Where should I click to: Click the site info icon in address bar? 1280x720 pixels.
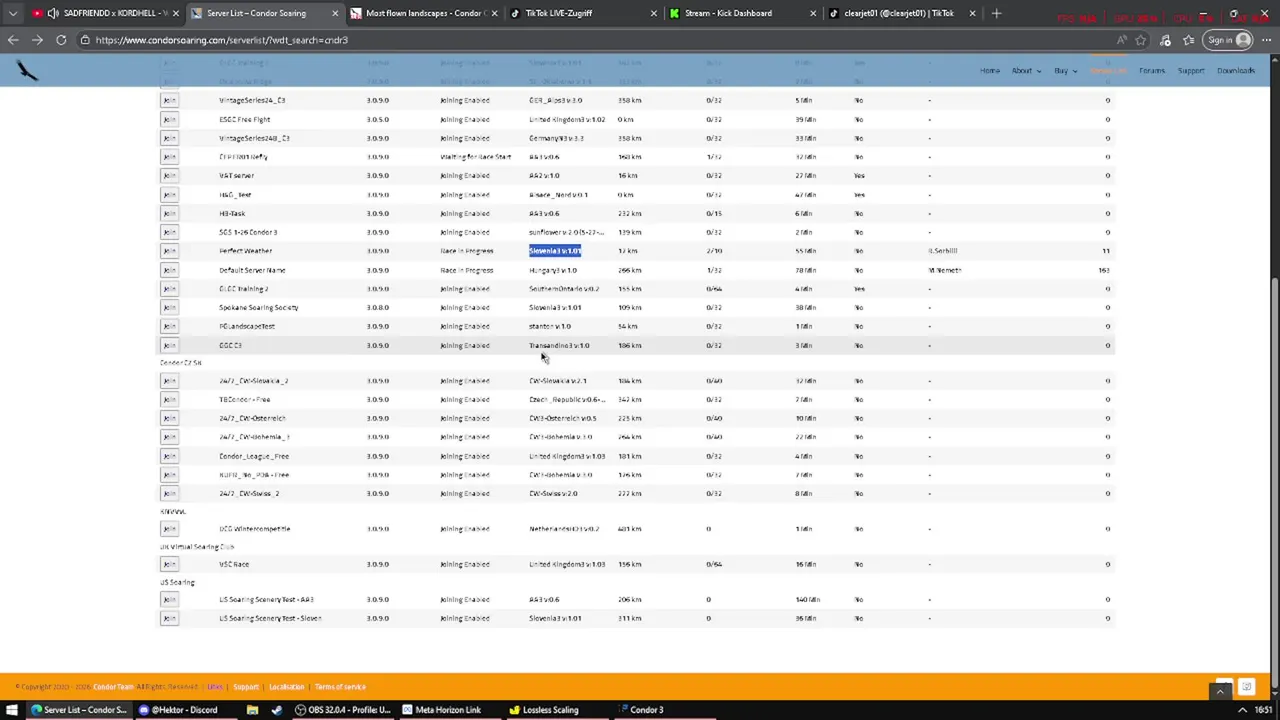pyautogui.click(x=85, y=40)
